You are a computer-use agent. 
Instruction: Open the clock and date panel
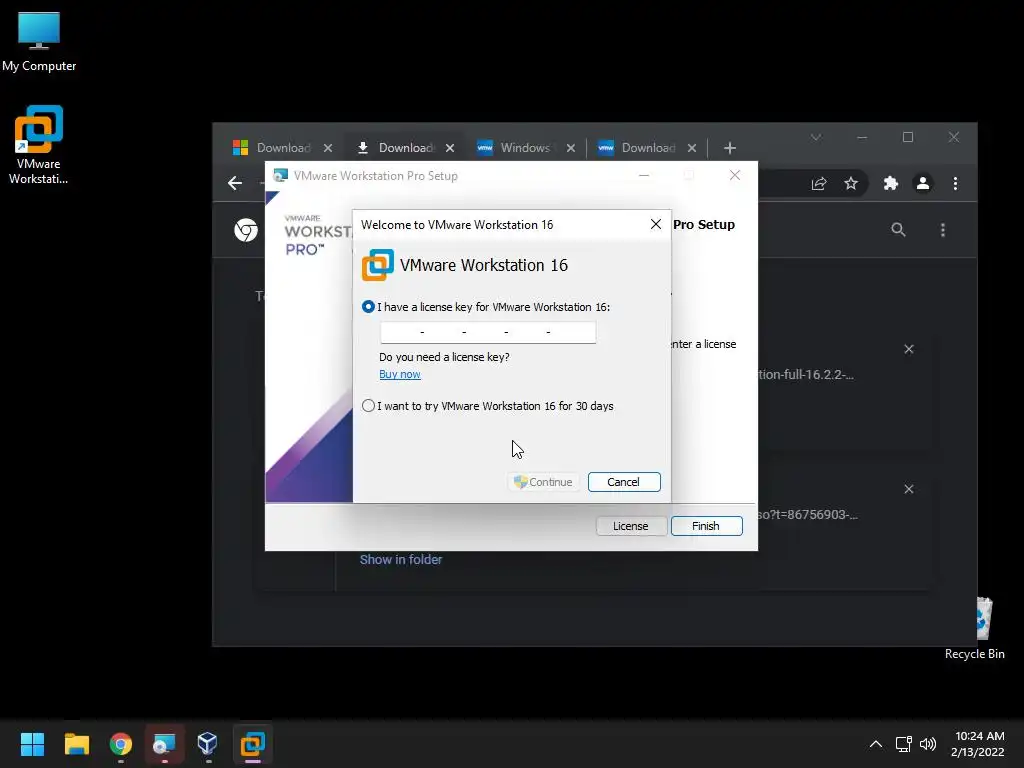(978, 744)
